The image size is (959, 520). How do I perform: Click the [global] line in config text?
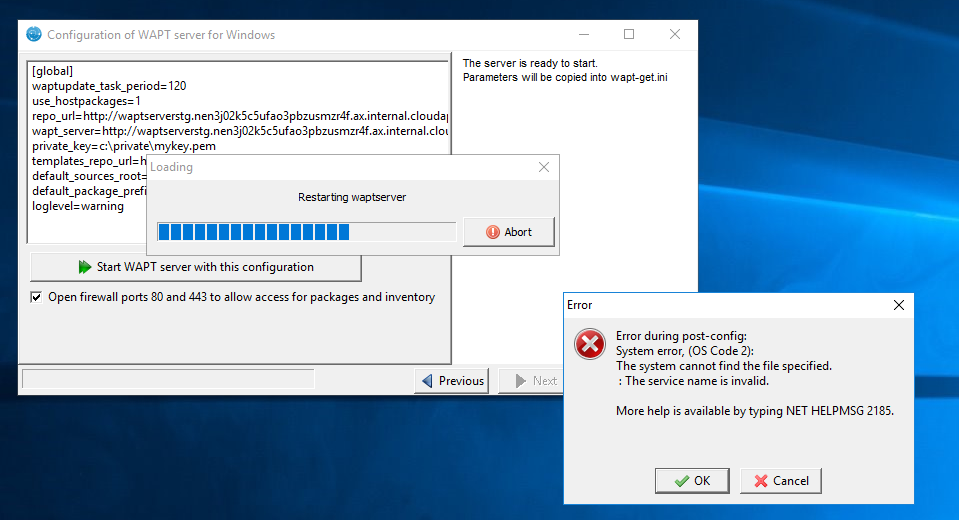[52, 71]
